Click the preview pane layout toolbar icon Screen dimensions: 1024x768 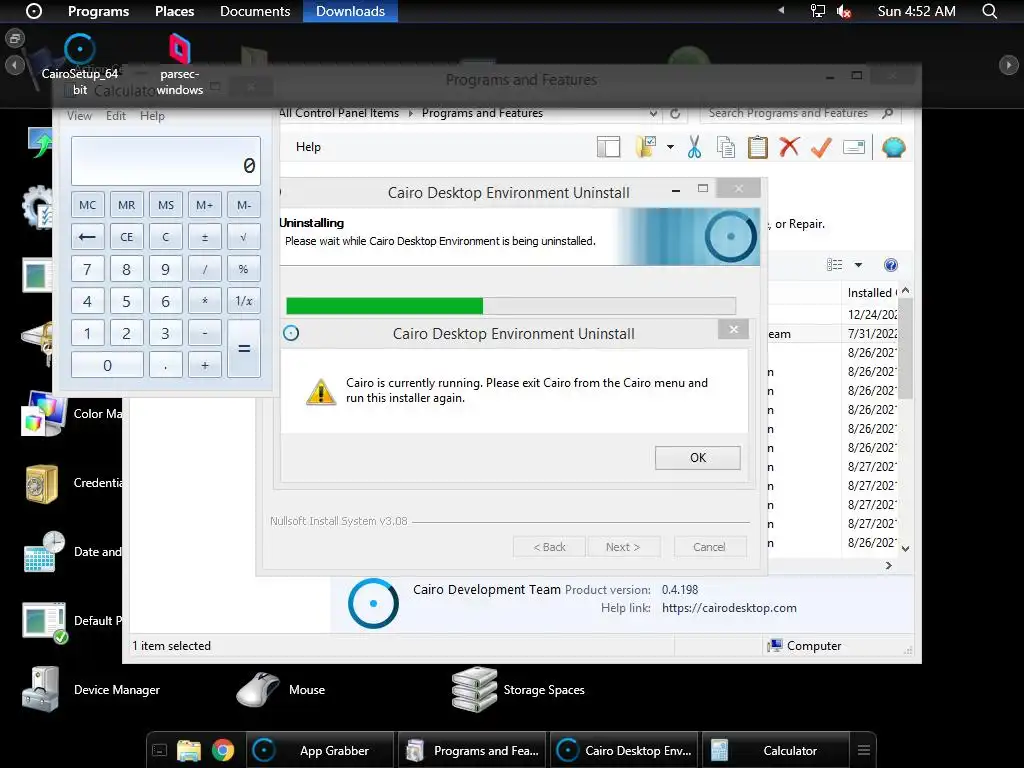tap(609, 147)
